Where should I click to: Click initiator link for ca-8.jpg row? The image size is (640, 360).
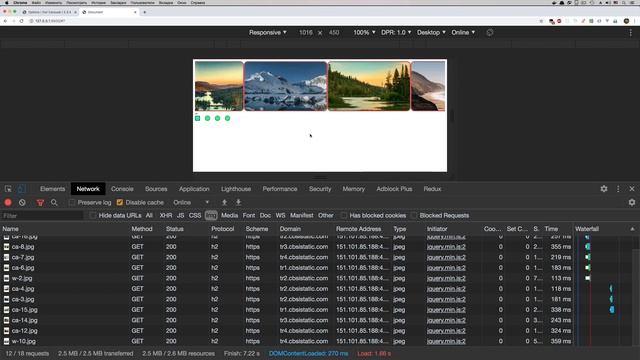pos(446,247)
